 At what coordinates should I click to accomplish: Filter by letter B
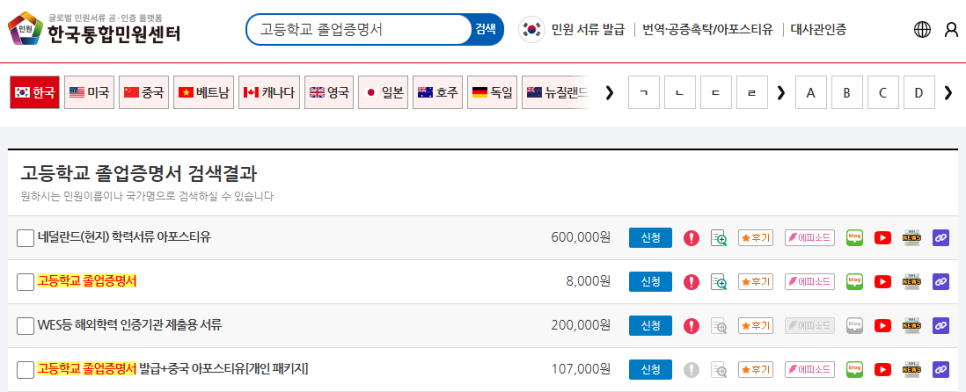coord(847,92)
